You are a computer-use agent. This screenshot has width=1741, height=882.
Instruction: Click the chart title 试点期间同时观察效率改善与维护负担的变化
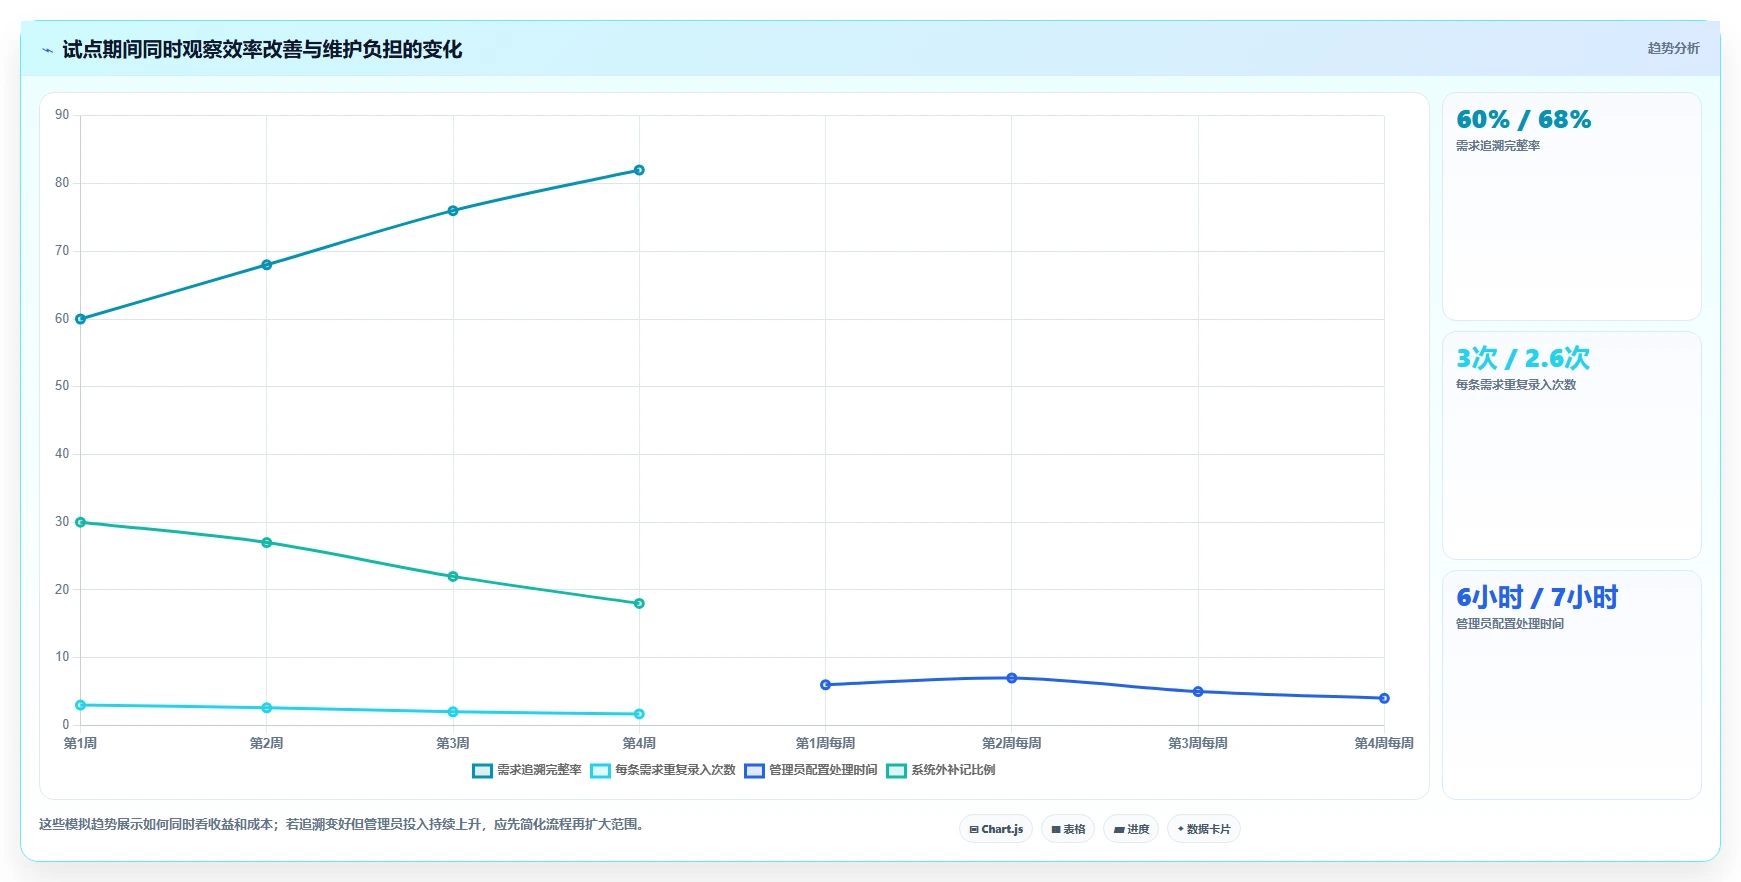click(262, 50)
